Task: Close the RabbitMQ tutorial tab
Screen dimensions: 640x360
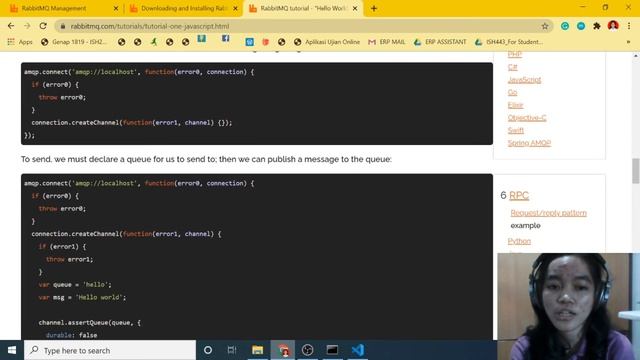Action: [x=355, y=8]
